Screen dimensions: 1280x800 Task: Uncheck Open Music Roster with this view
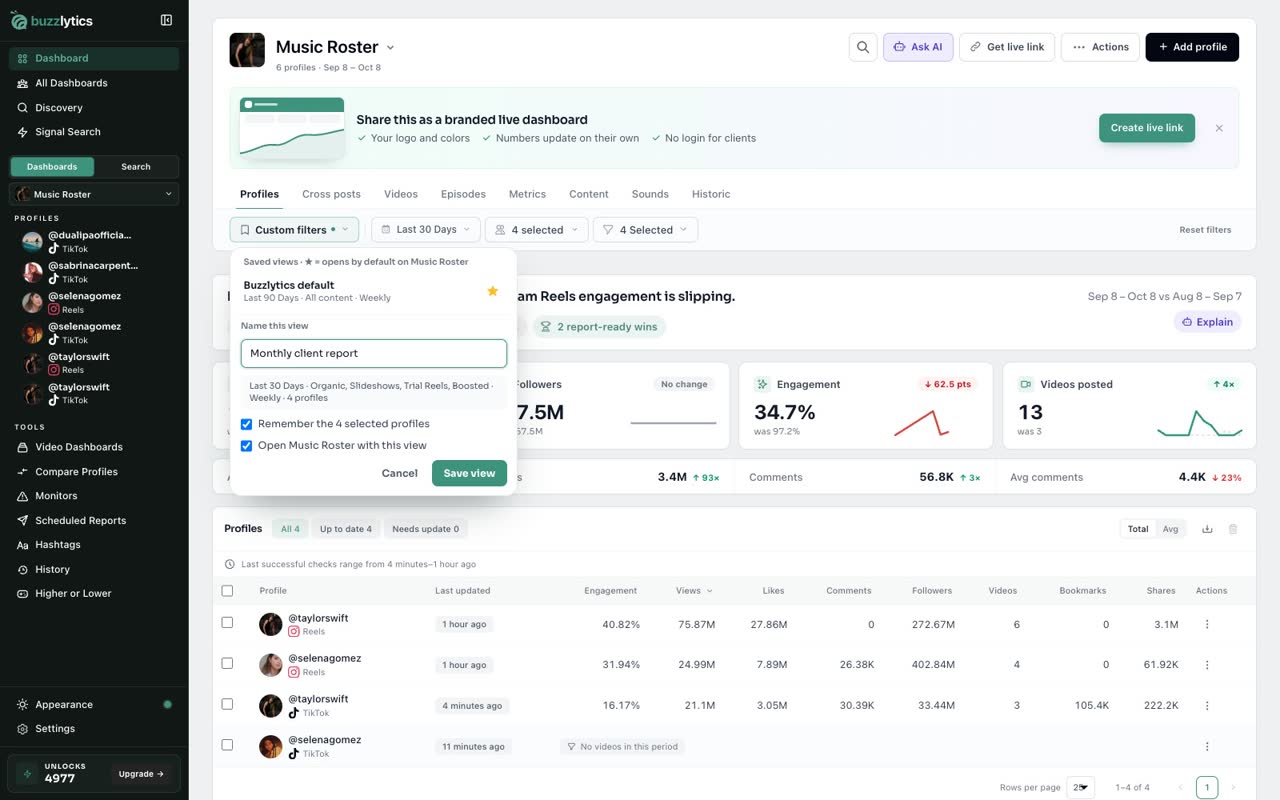click(246, 446)
